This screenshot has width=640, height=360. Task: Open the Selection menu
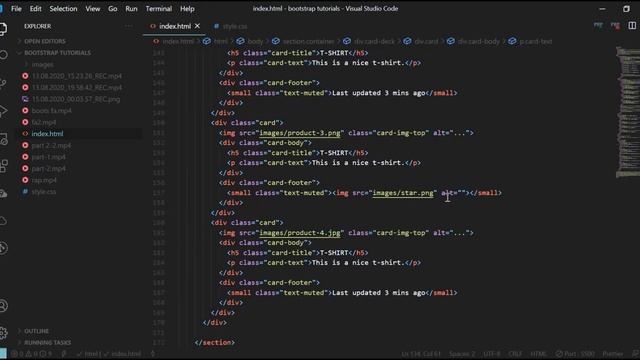point(63,9)
